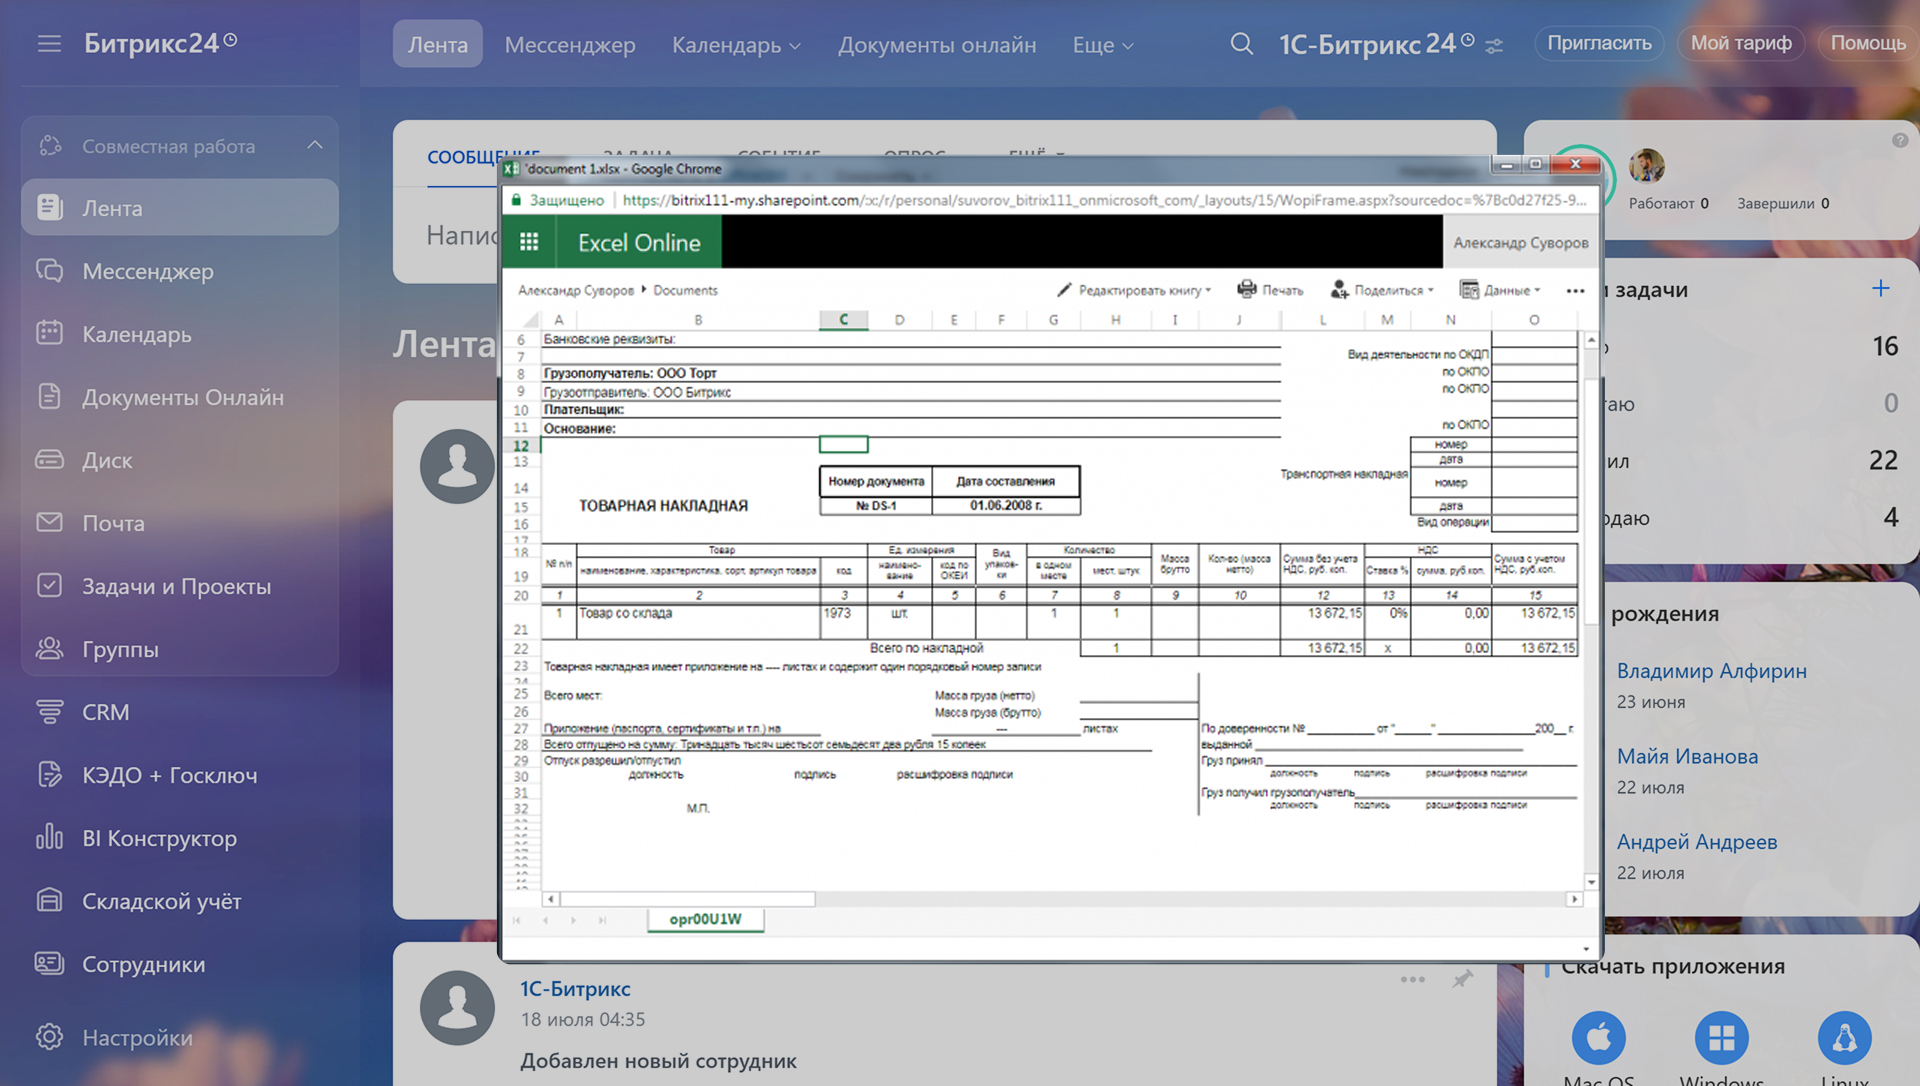Download the Linux app
The width and height of the screenshot is (1920, 1086).
click(1844, 1038)
